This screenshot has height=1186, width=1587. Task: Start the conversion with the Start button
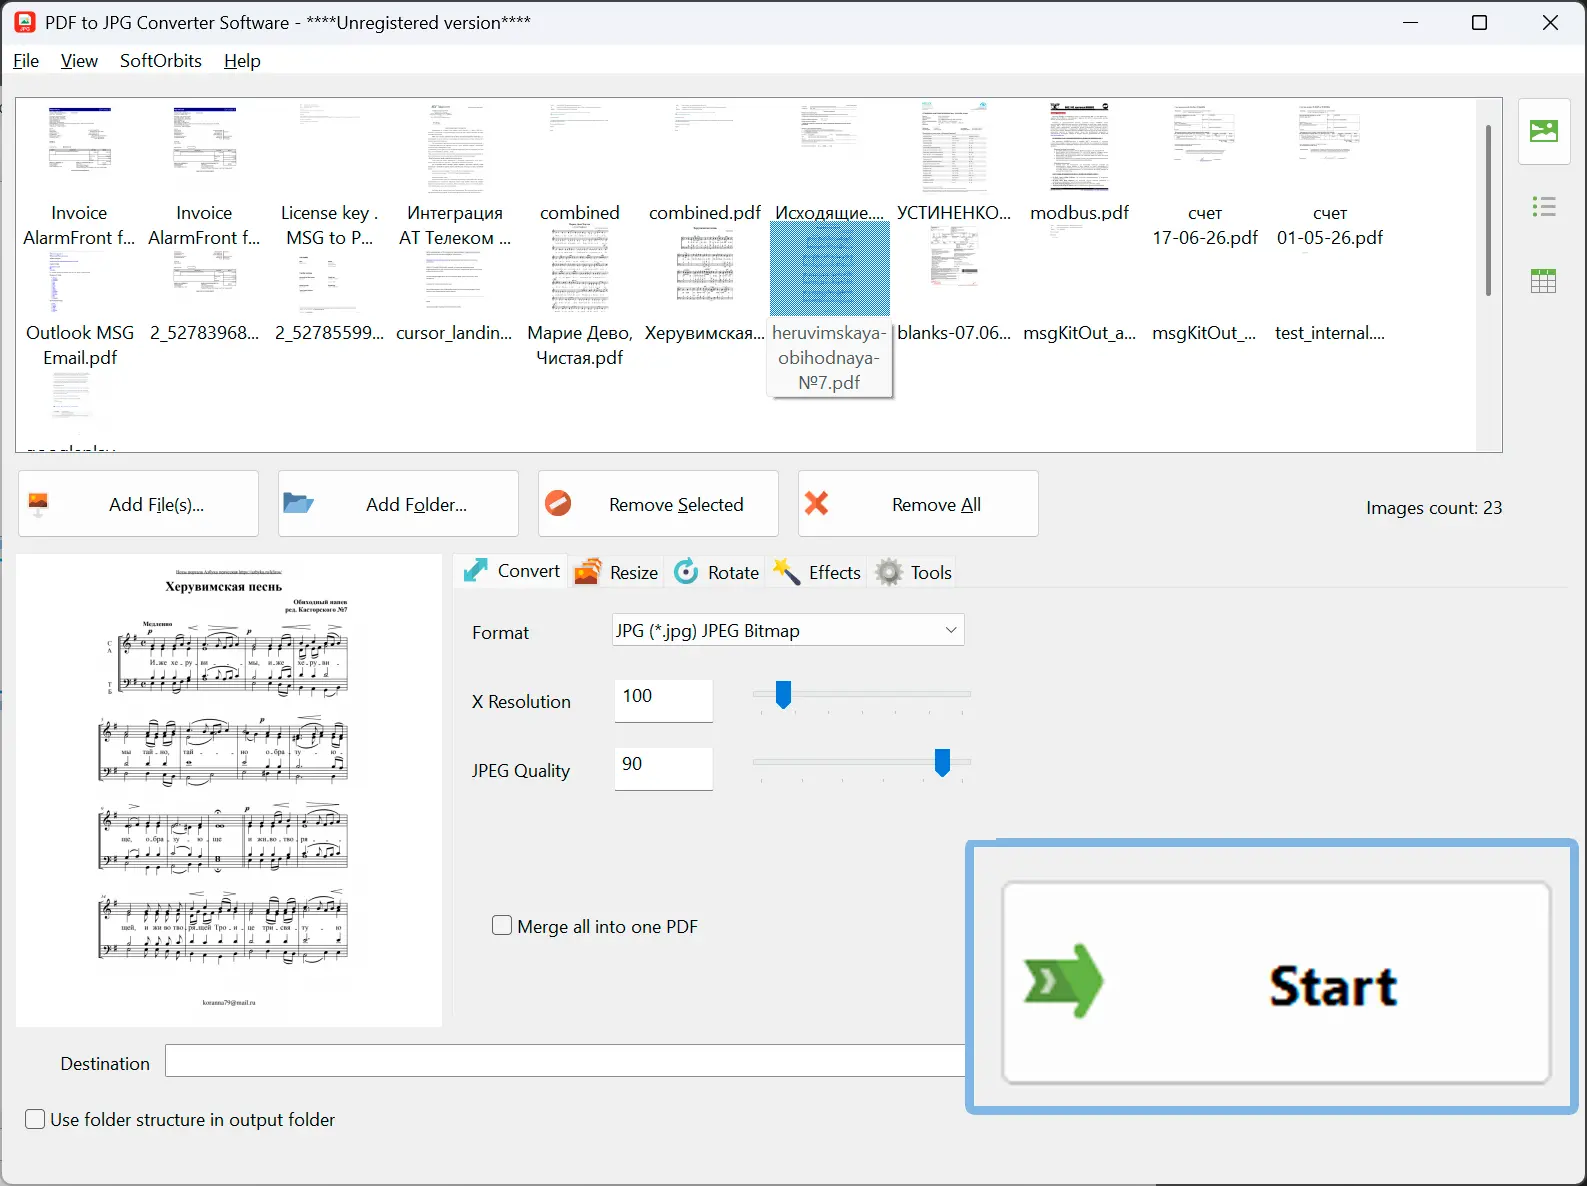point(1276,982)
